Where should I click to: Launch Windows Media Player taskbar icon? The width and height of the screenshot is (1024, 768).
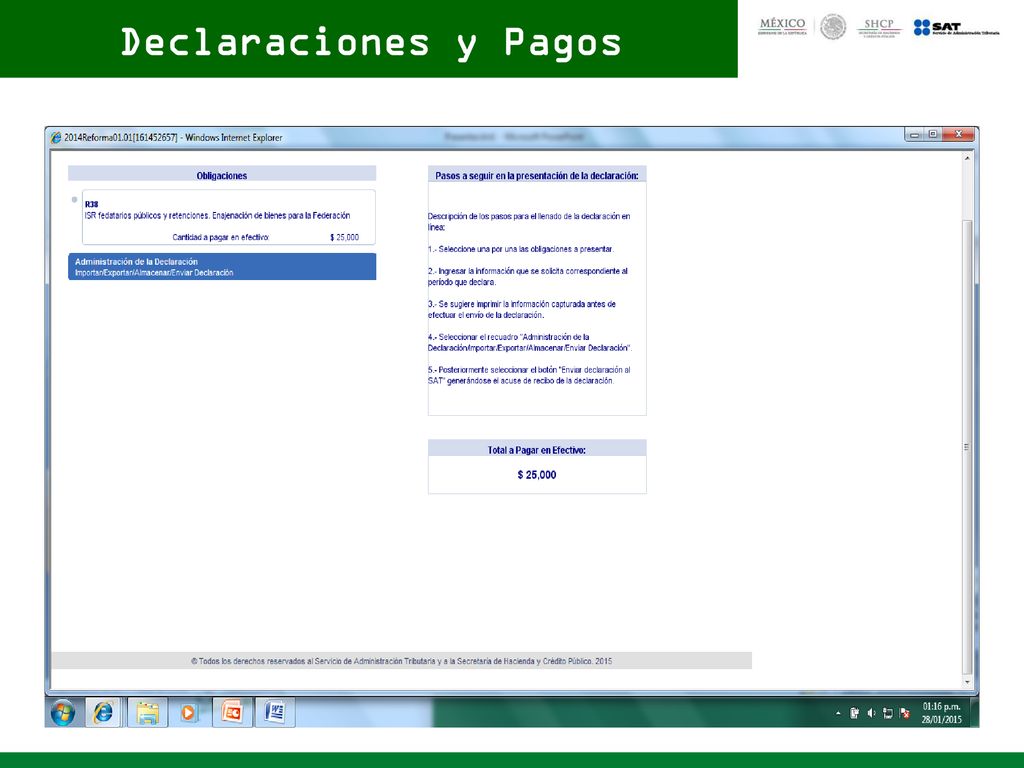(x=188, y=712)
